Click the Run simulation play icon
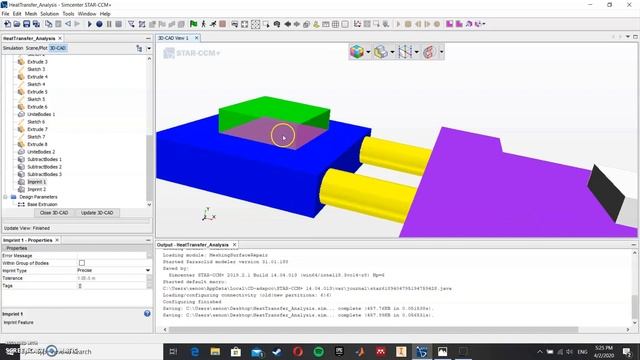The width and height of the screenshot is (640, 360). 89,24
